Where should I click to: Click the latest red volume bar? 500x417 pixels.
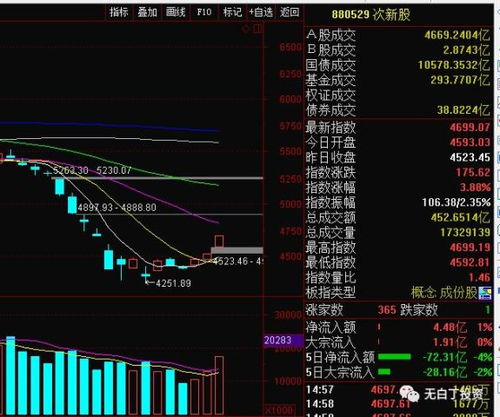219,386
